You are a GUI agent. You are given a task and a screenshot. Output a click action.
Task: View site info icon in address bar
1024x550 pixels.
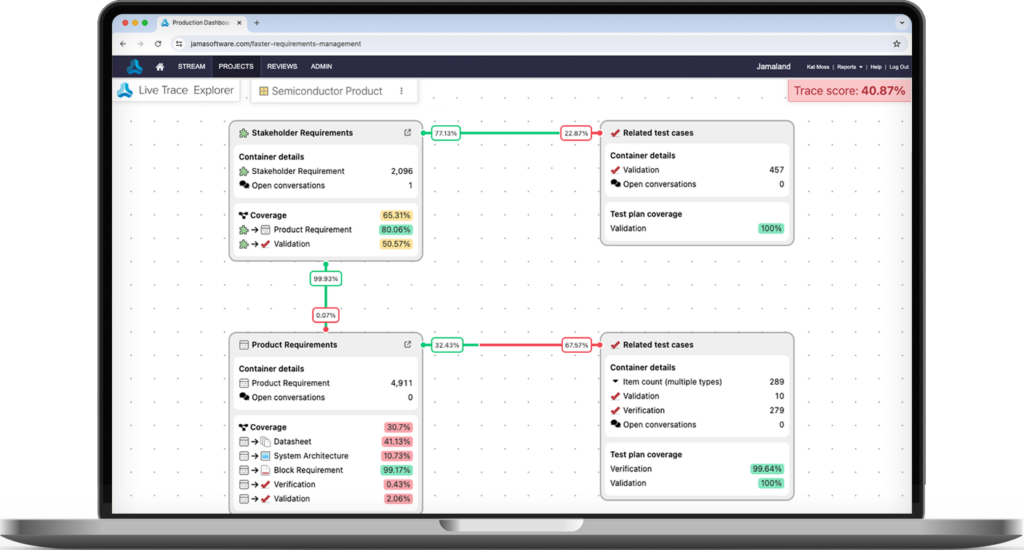click(x=179, y=44)
